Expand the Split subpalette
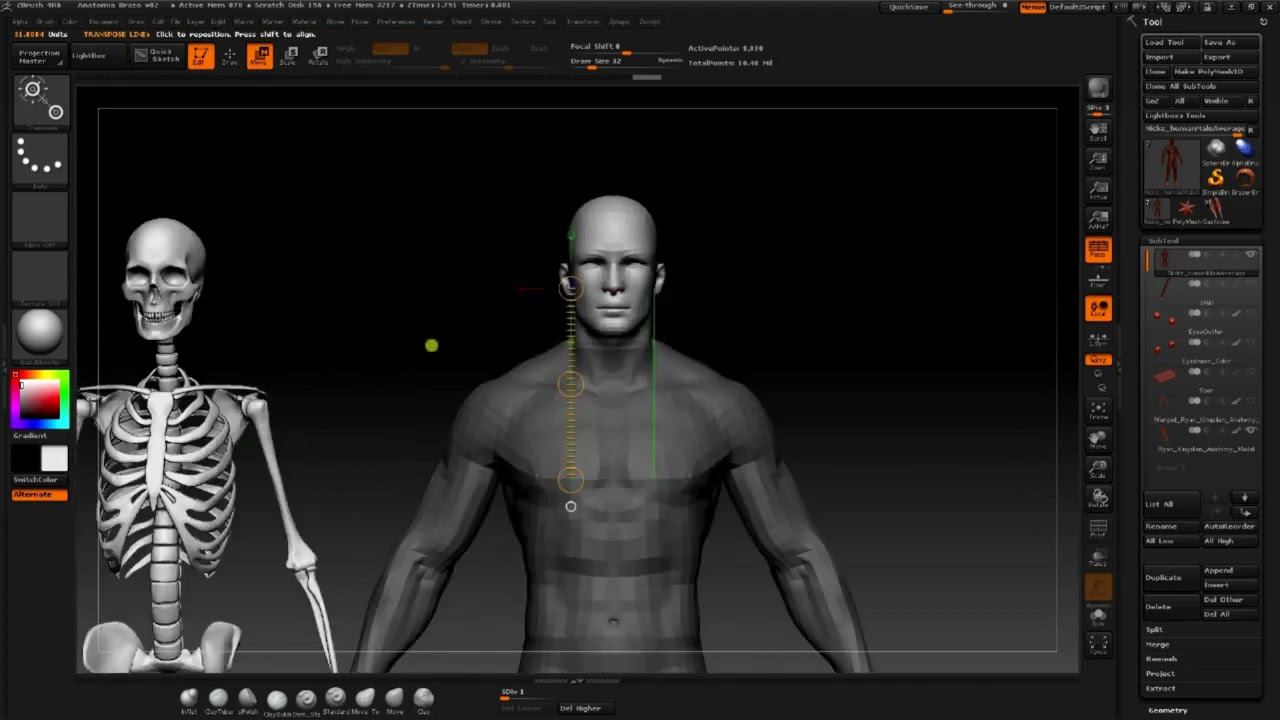 coord(1155,630)
